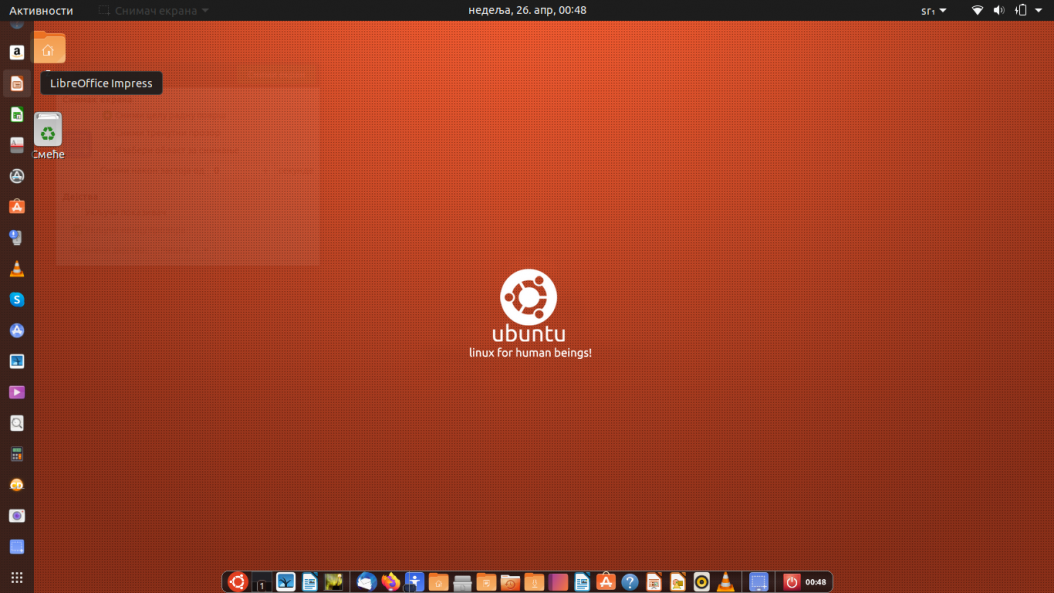Open the magnifying glass viewer icon
1054x593 pixels.
coord(17,424)
